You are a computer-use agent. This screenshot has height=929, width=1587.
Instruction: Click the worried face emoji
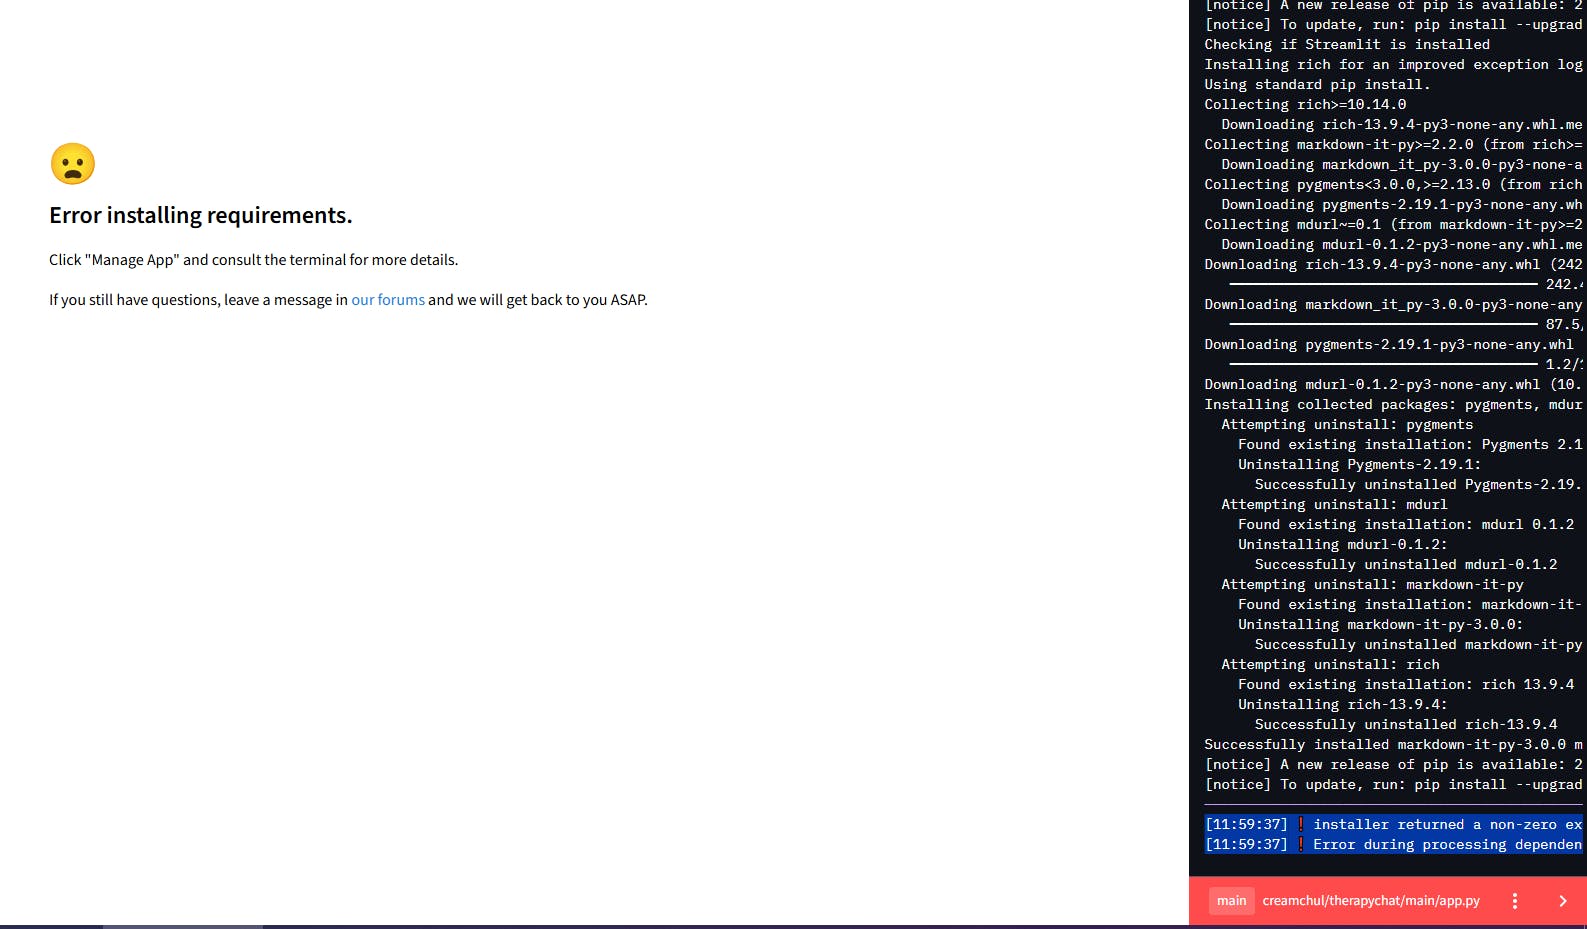pyautogui.click(x=73, y=164)
